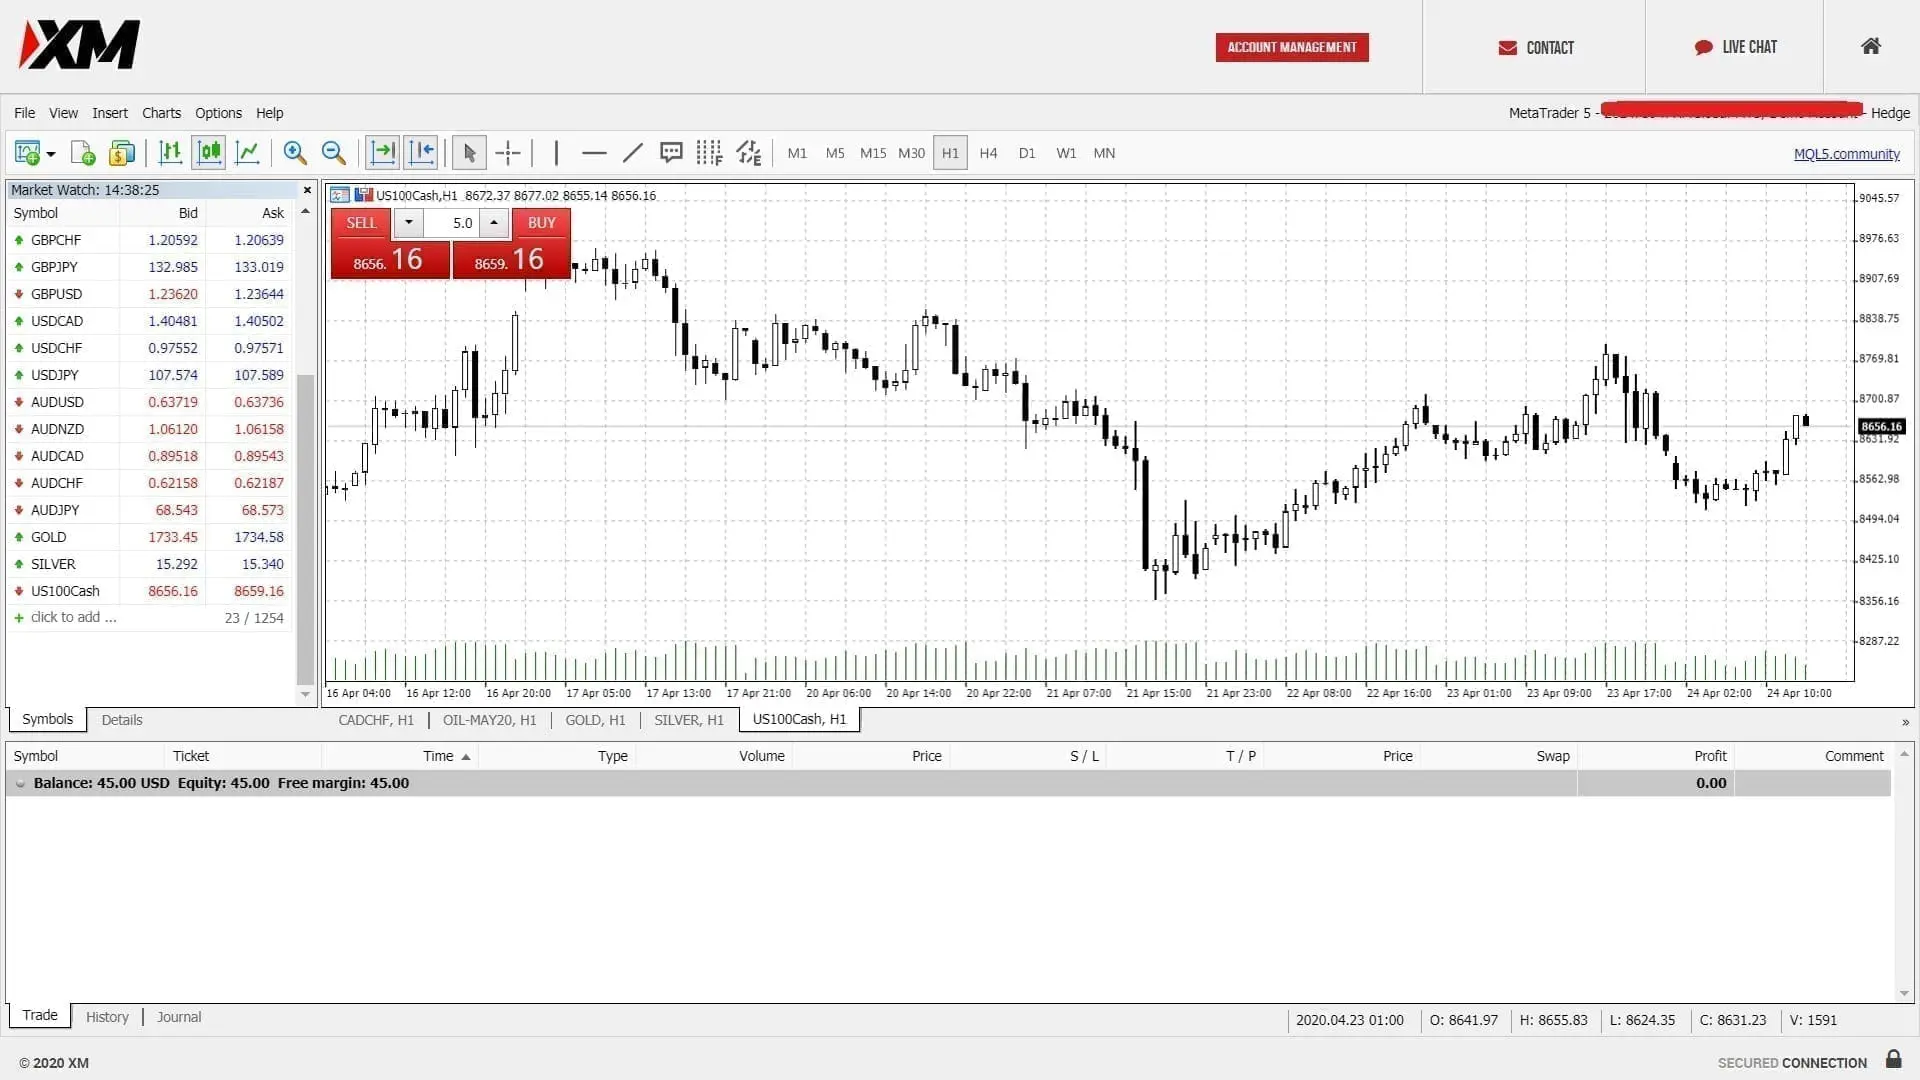Start a Live Chat

[1735, 47]
